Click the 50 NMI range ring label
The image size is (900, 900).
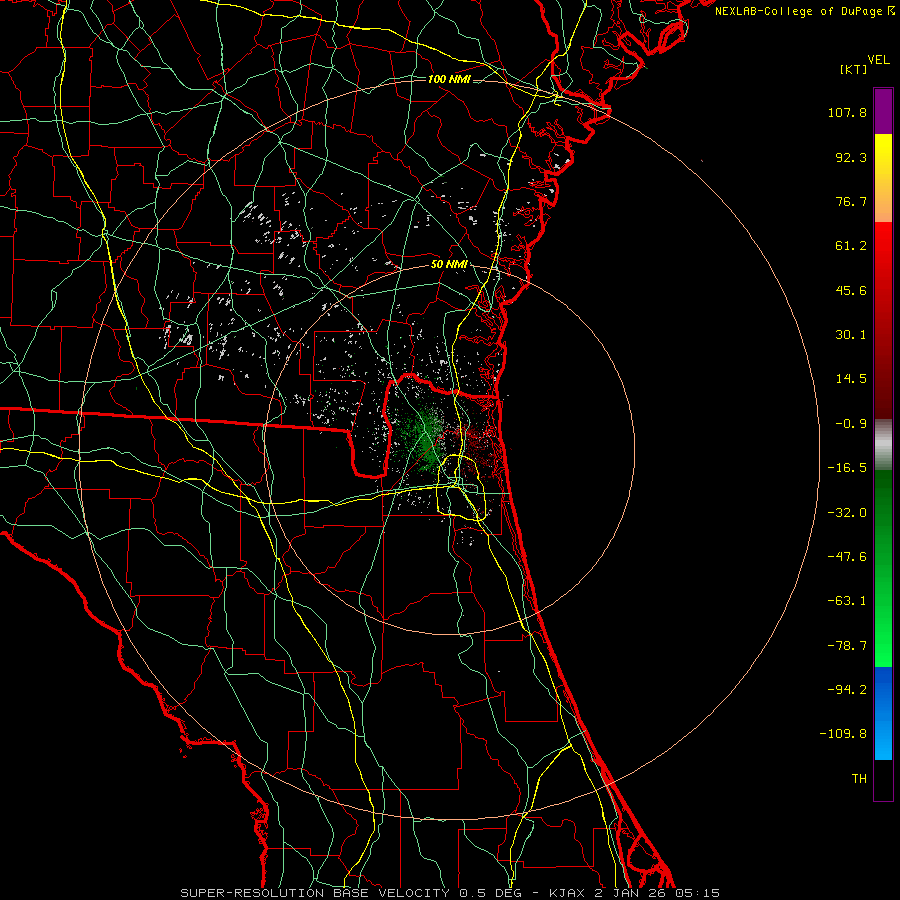coord(449,265)
